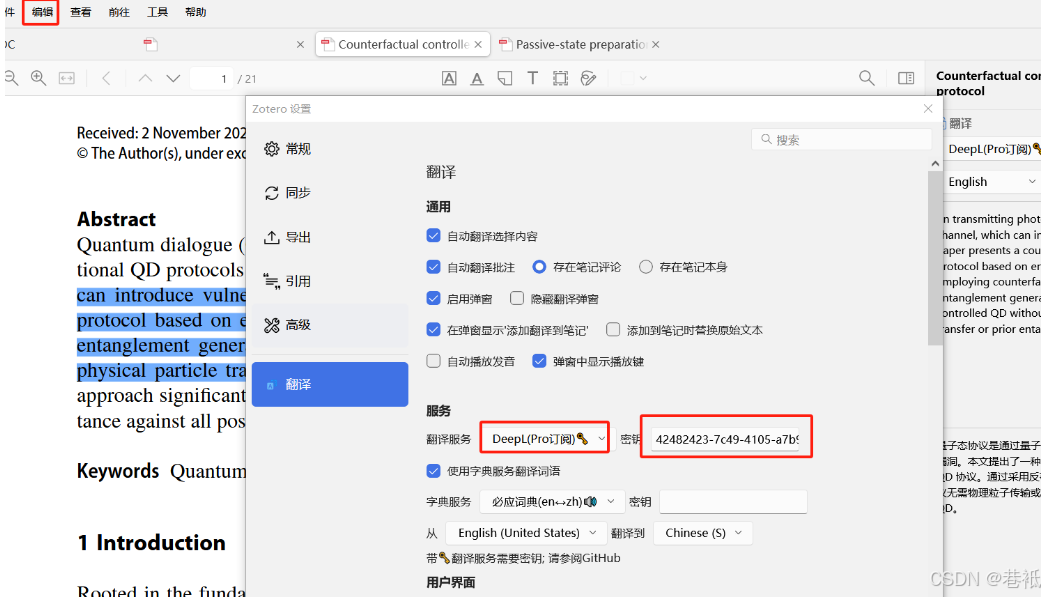Select the add text annotation tool
The image size is (1045, 597).
click(532, 78)
